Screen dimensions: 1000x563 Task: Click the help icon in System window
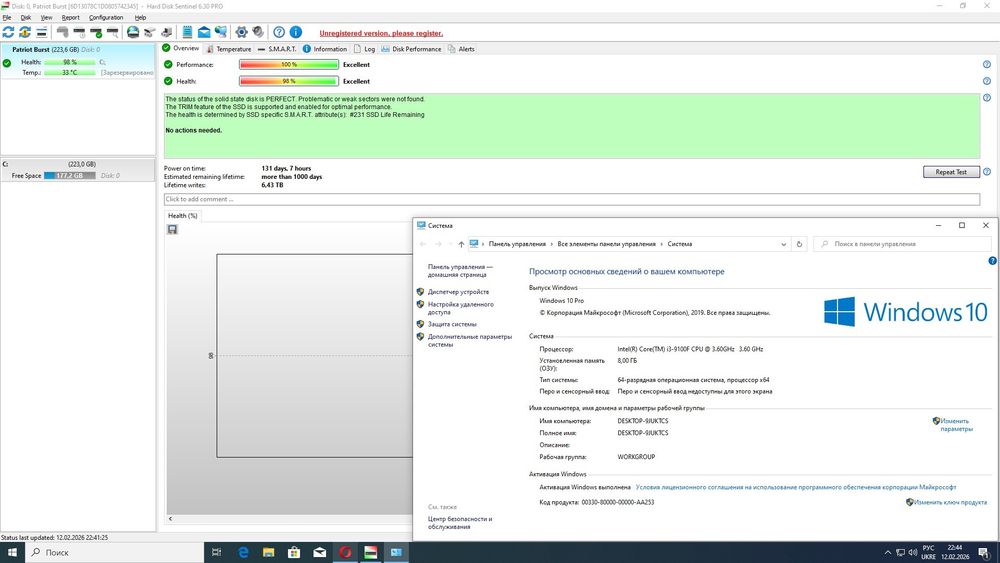992,261
